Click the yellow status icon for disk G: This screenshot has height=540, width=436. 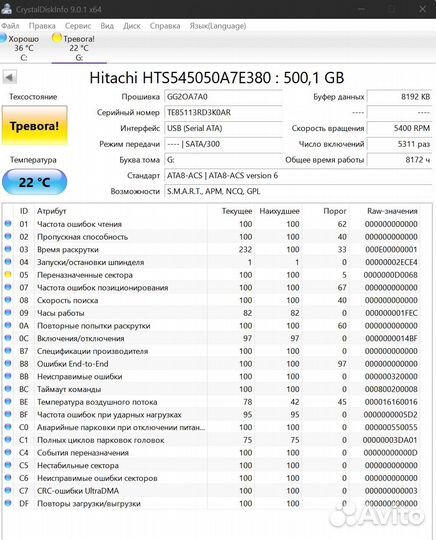(x=57, y=38)
